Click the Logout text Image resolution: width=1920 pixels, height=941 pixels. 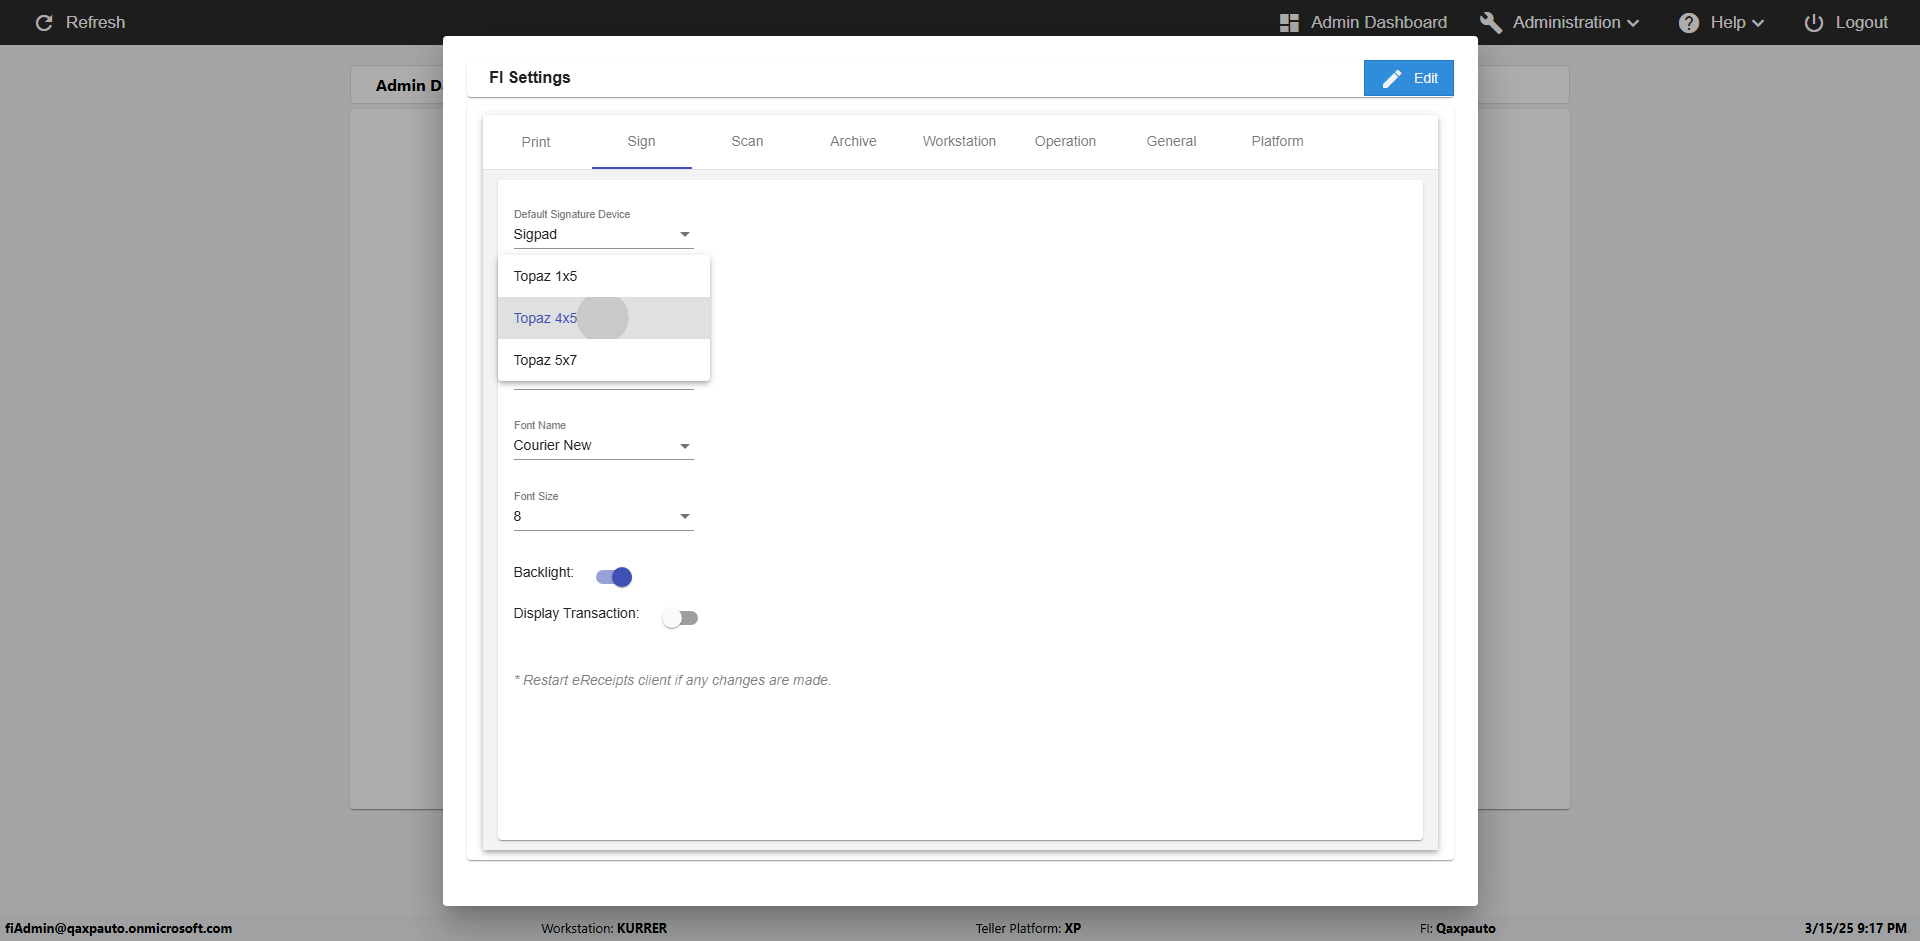pos(1861,22)
